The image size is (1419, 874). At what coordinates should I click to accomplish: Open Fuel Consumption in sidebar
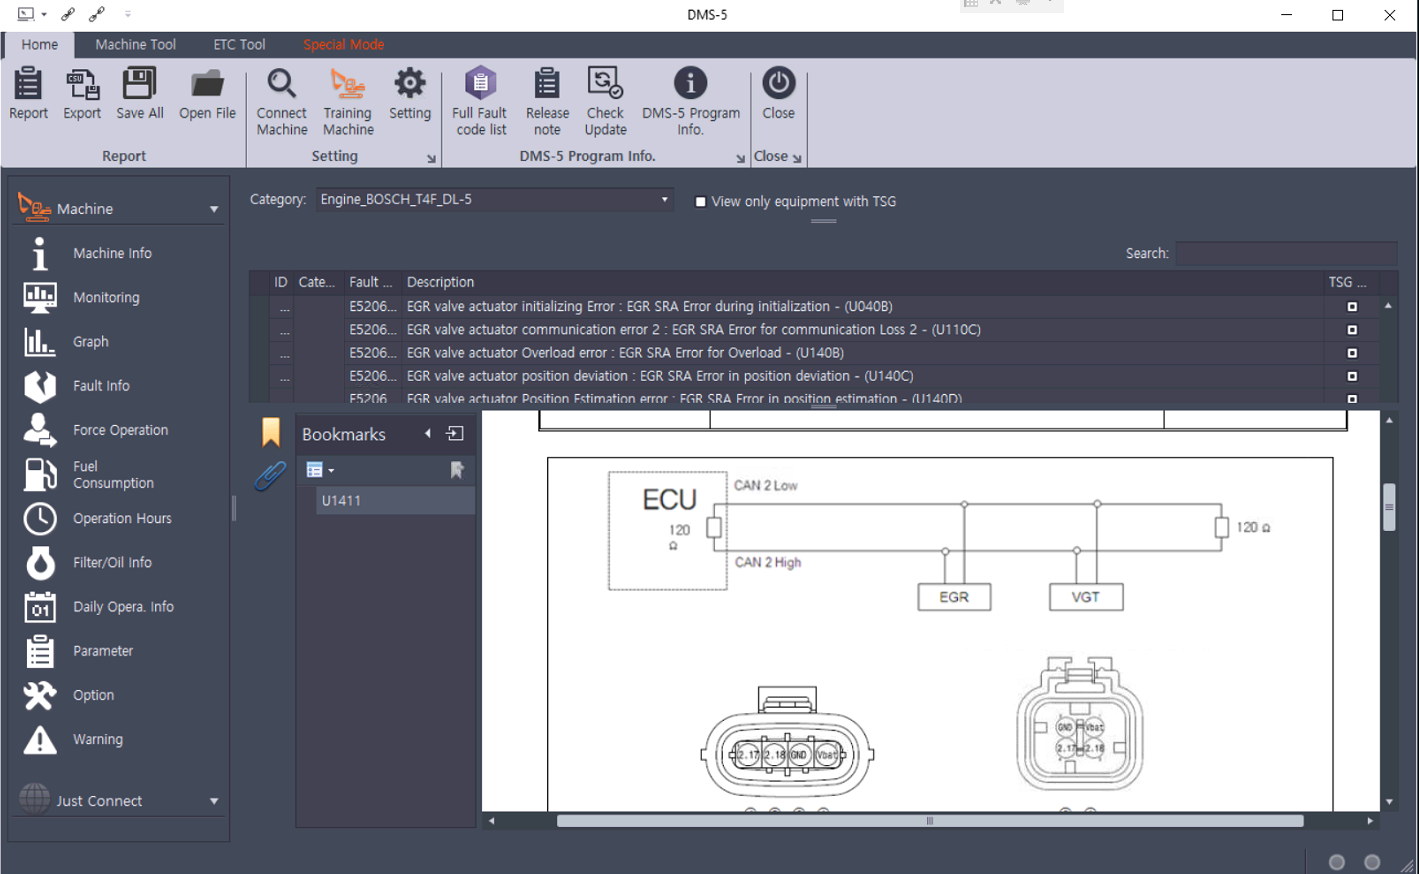[x=113, y=474]
